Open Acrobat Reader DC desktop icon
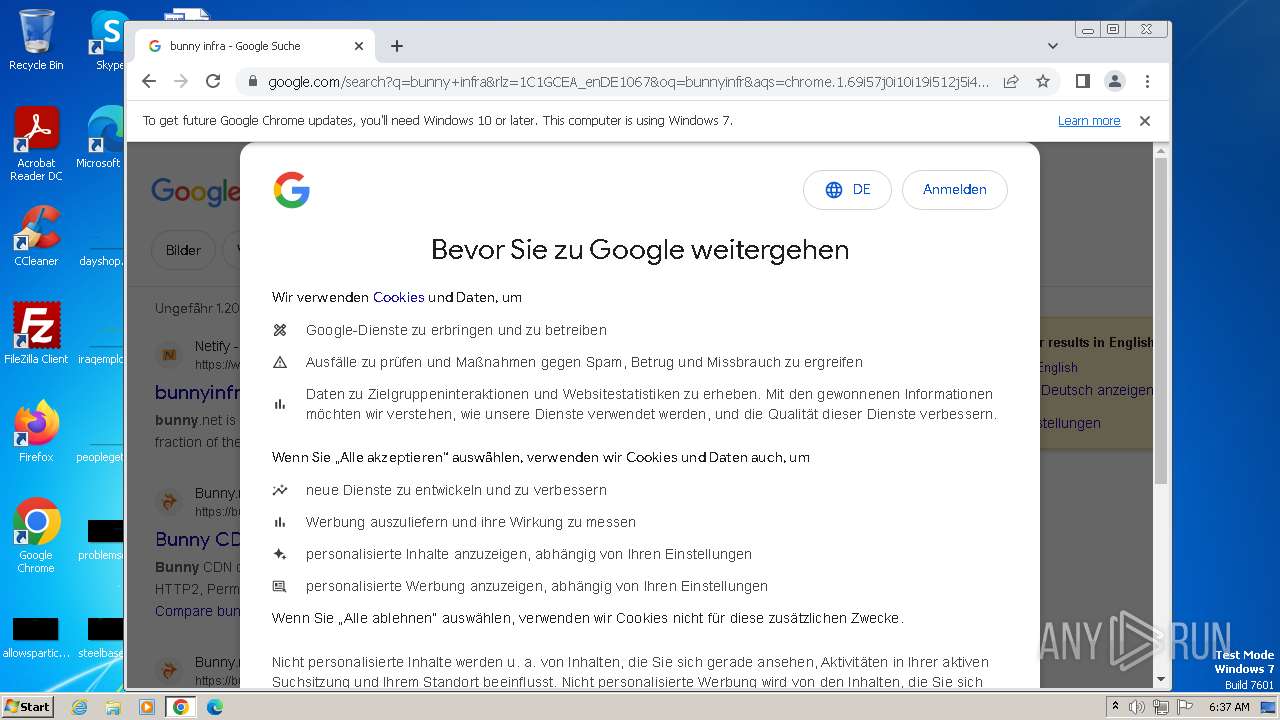1280x720 pixels. pyautogui.click(x=36, y=144)
